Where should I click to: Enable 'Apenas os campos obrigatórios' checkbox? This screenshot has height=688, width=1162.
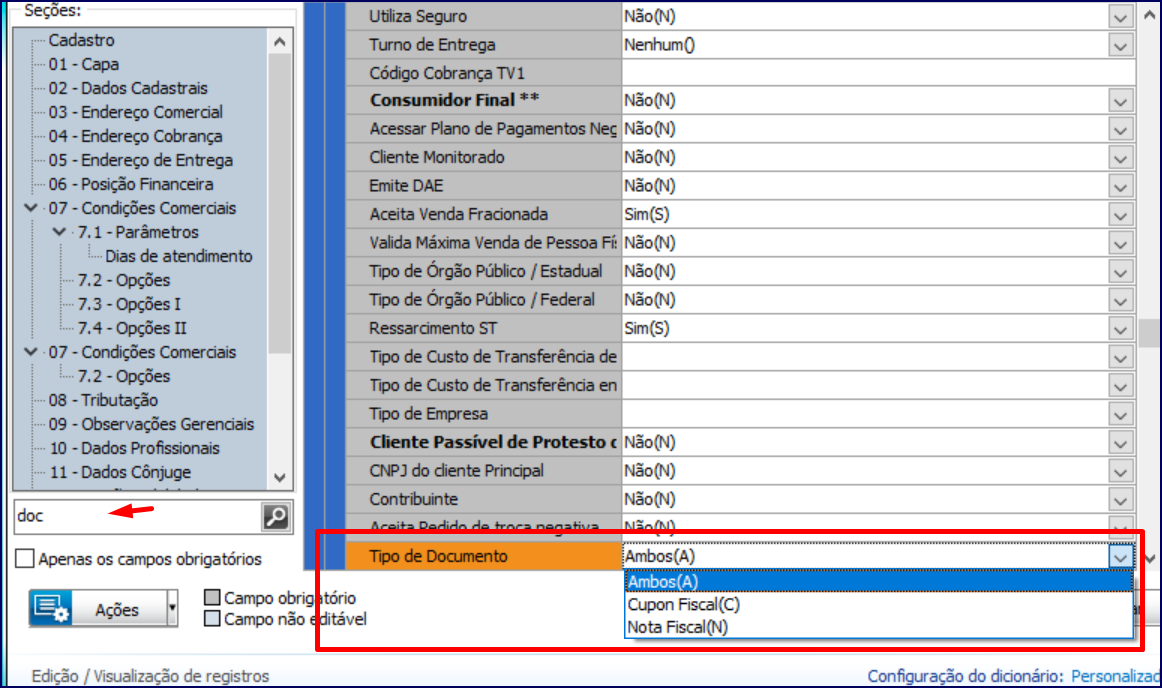[x=24, y=558]
